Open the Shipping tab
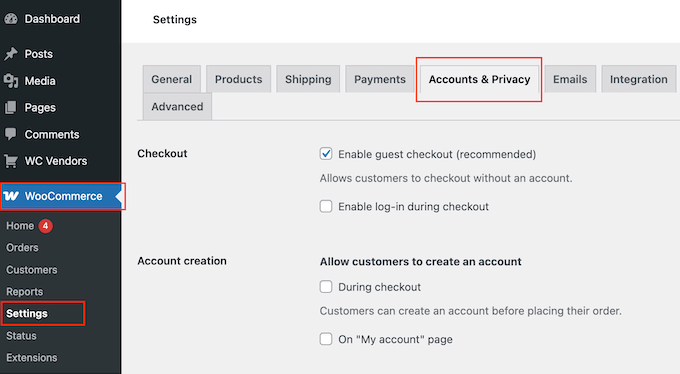 (x=308, y=79)
